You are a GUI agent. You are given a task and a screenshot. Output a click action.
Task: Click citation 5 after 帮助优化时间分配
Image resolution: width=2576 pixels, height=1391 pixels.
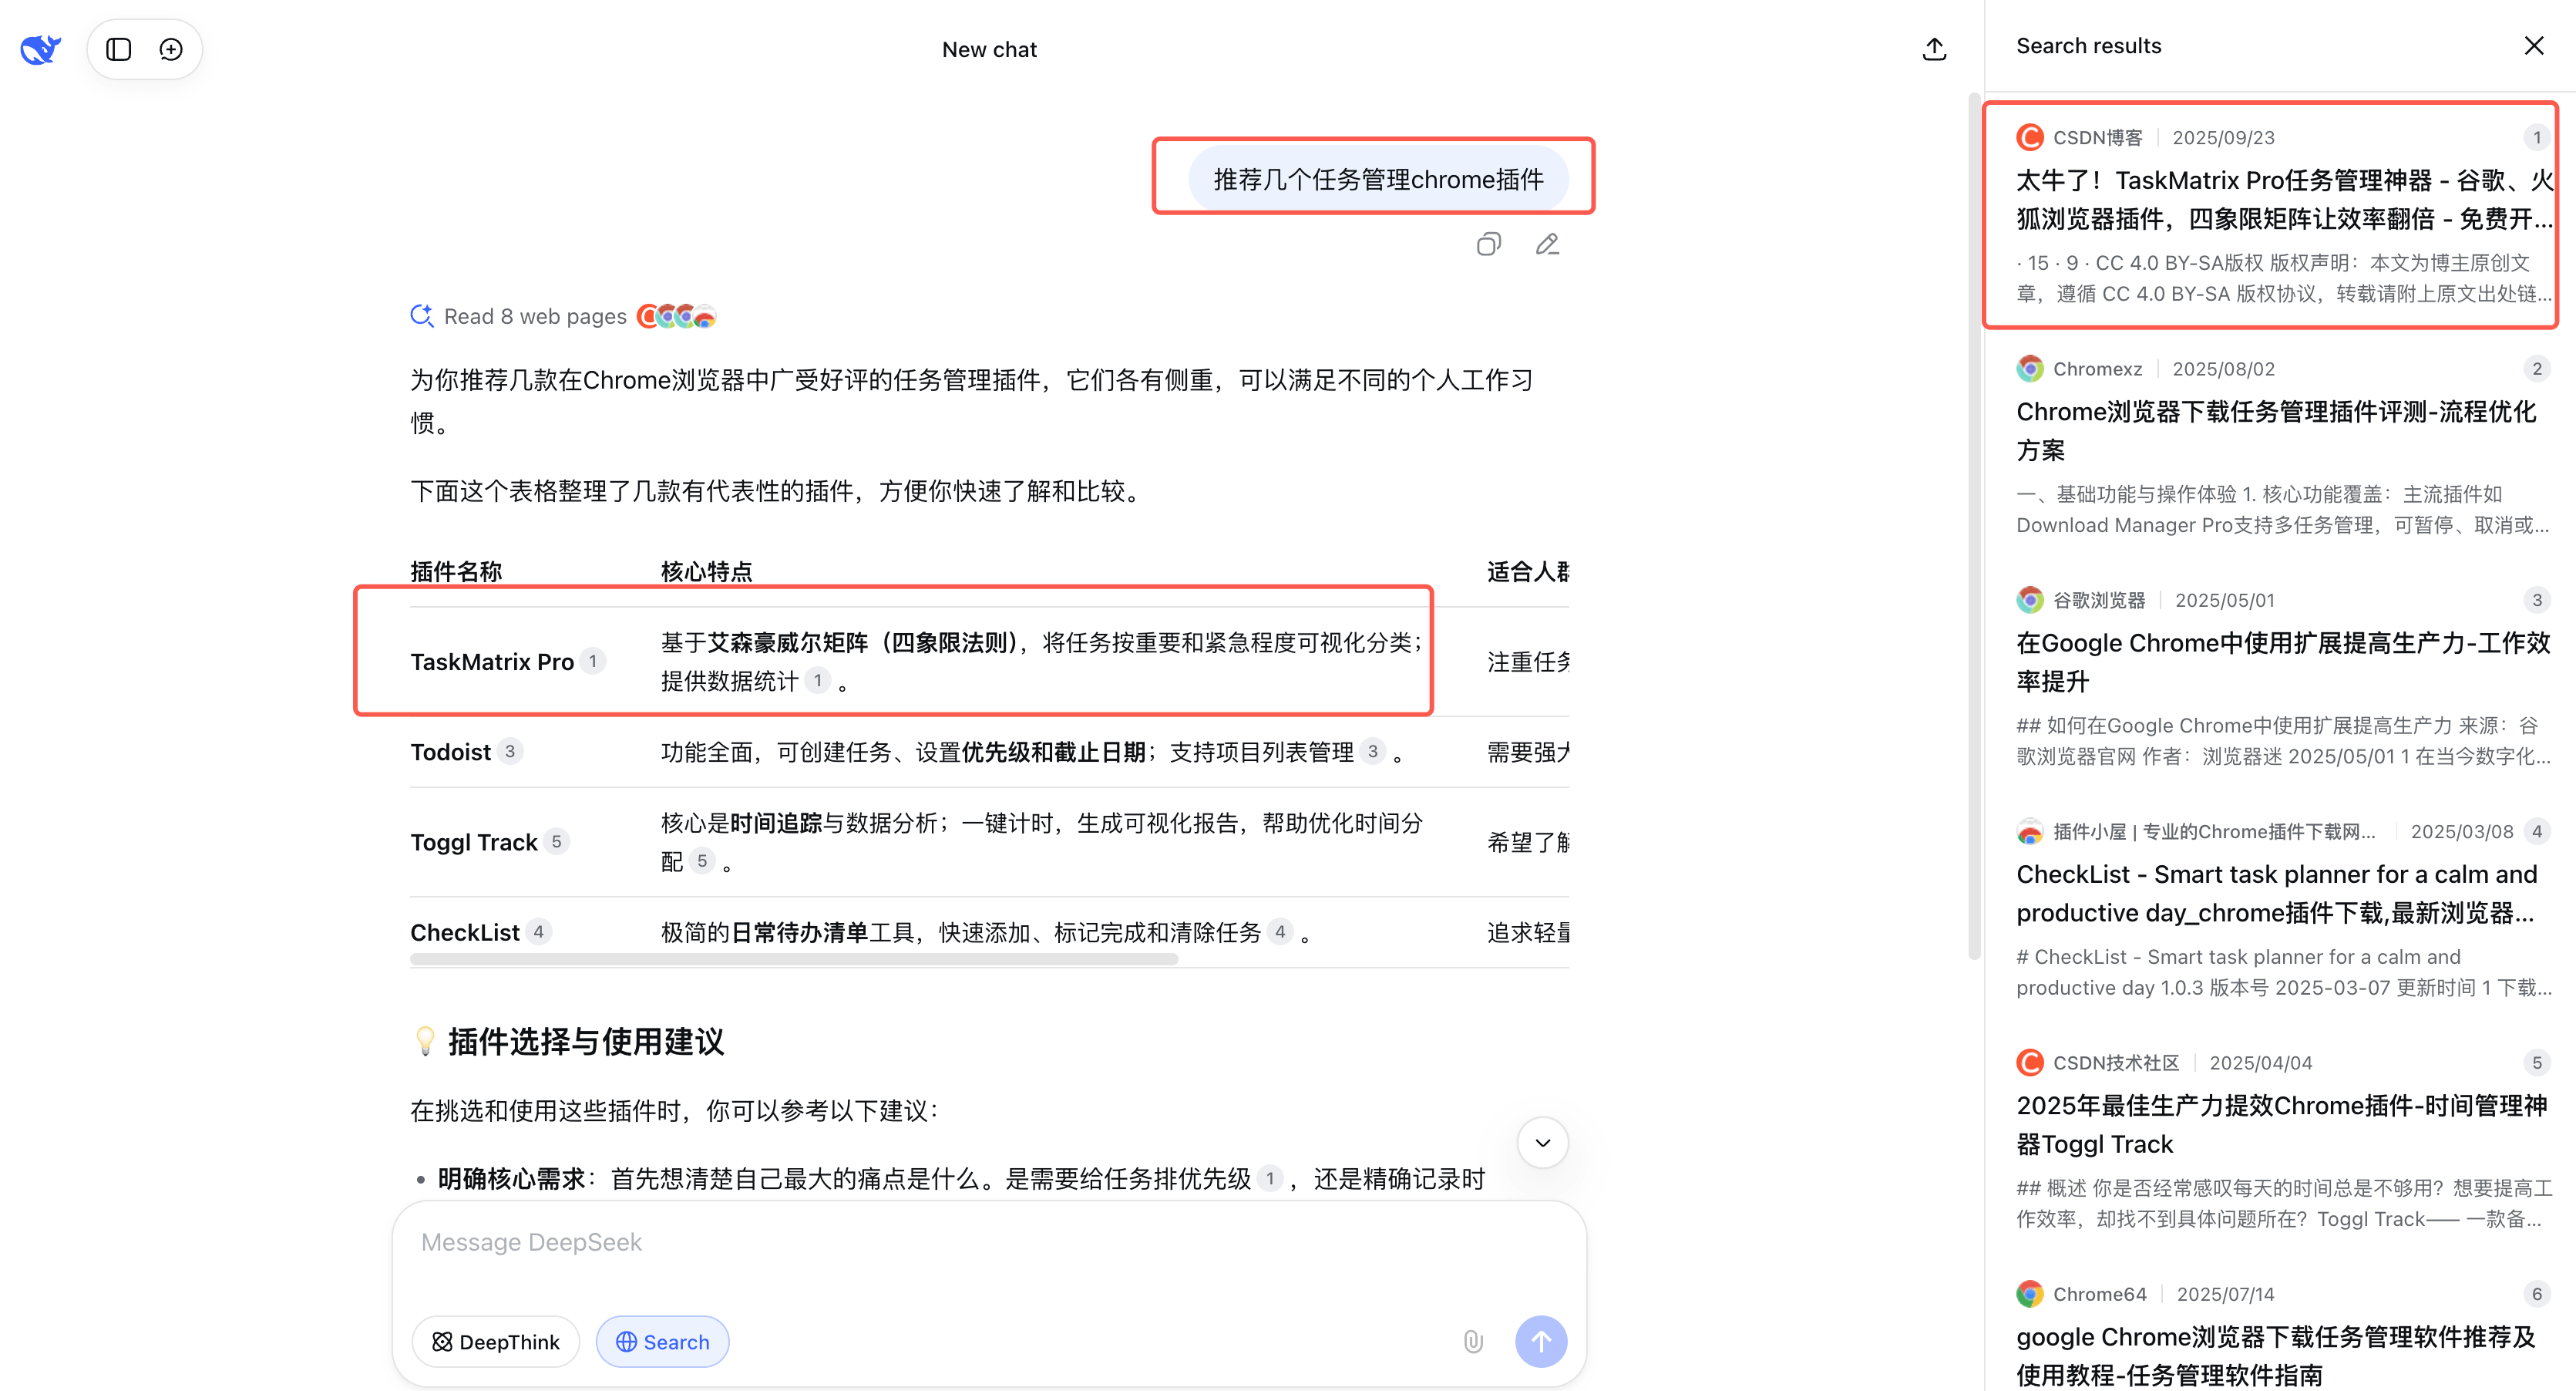(x=702, y=861)
